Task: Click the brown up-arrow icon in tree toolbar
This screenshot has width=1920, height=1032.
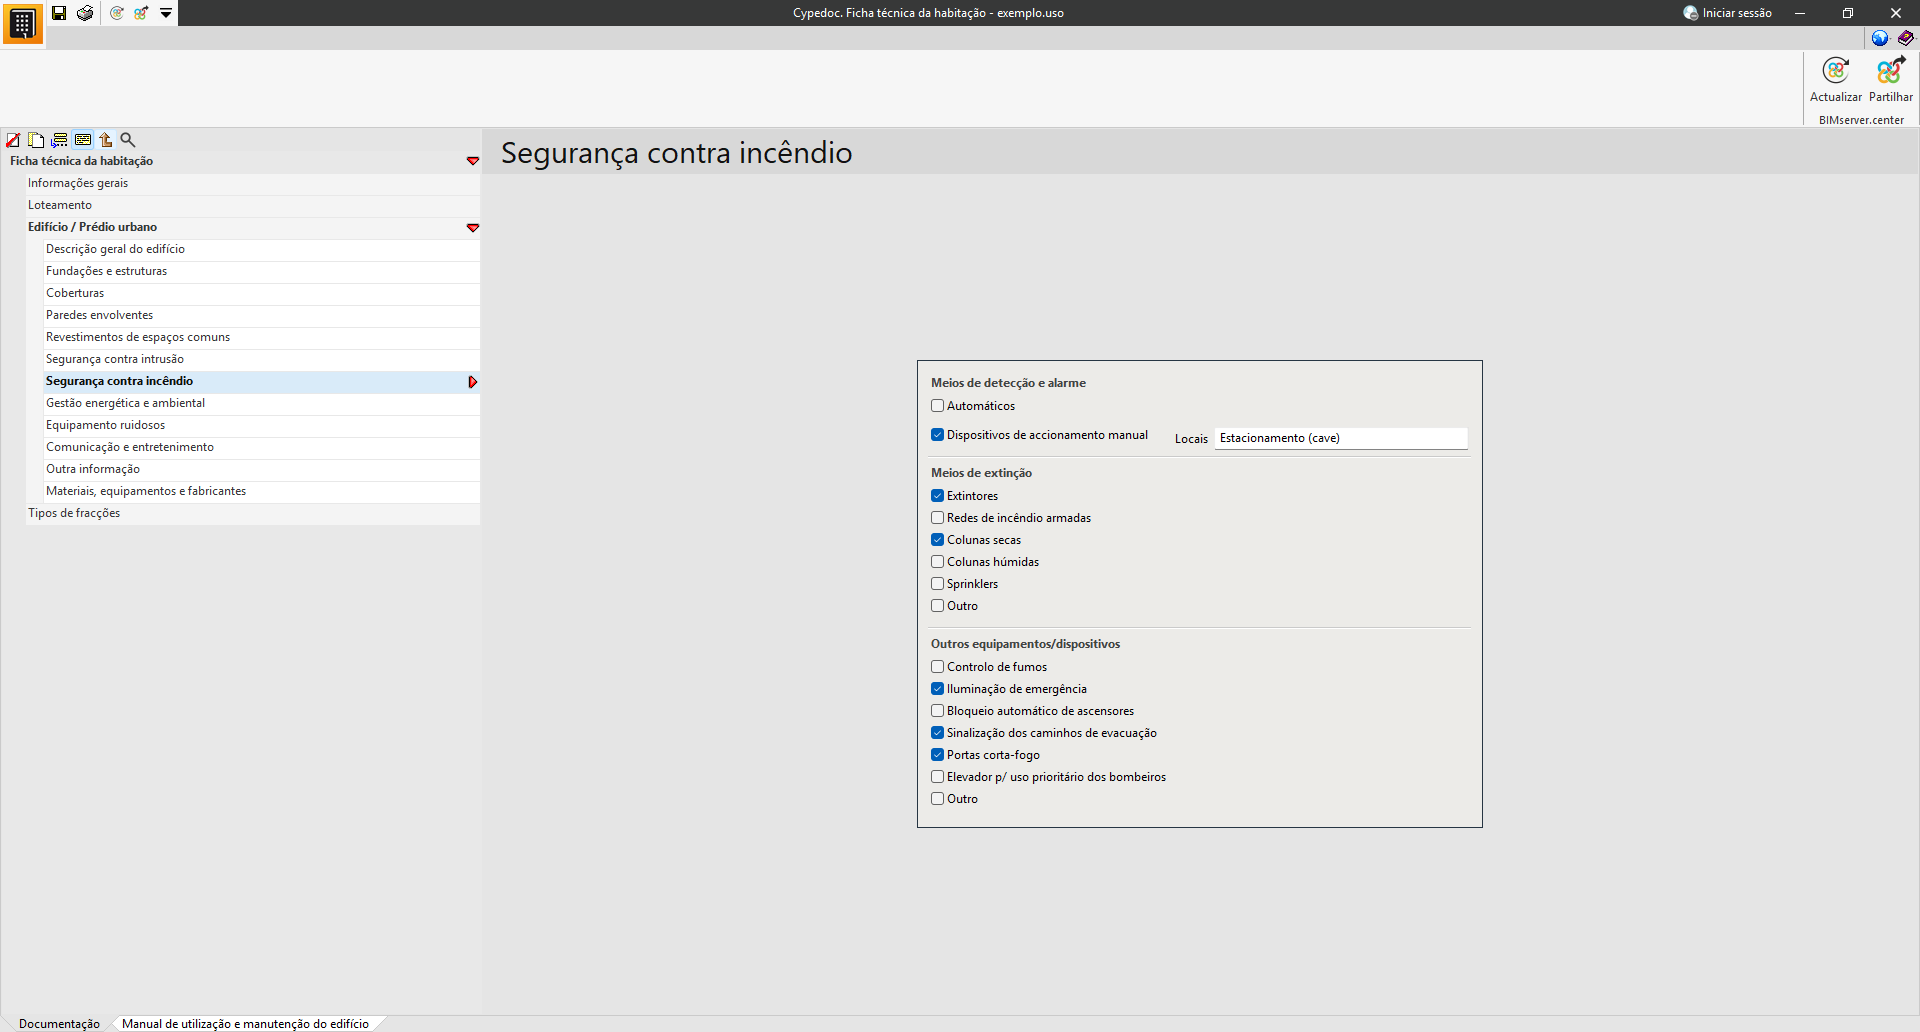Action: 105,140
